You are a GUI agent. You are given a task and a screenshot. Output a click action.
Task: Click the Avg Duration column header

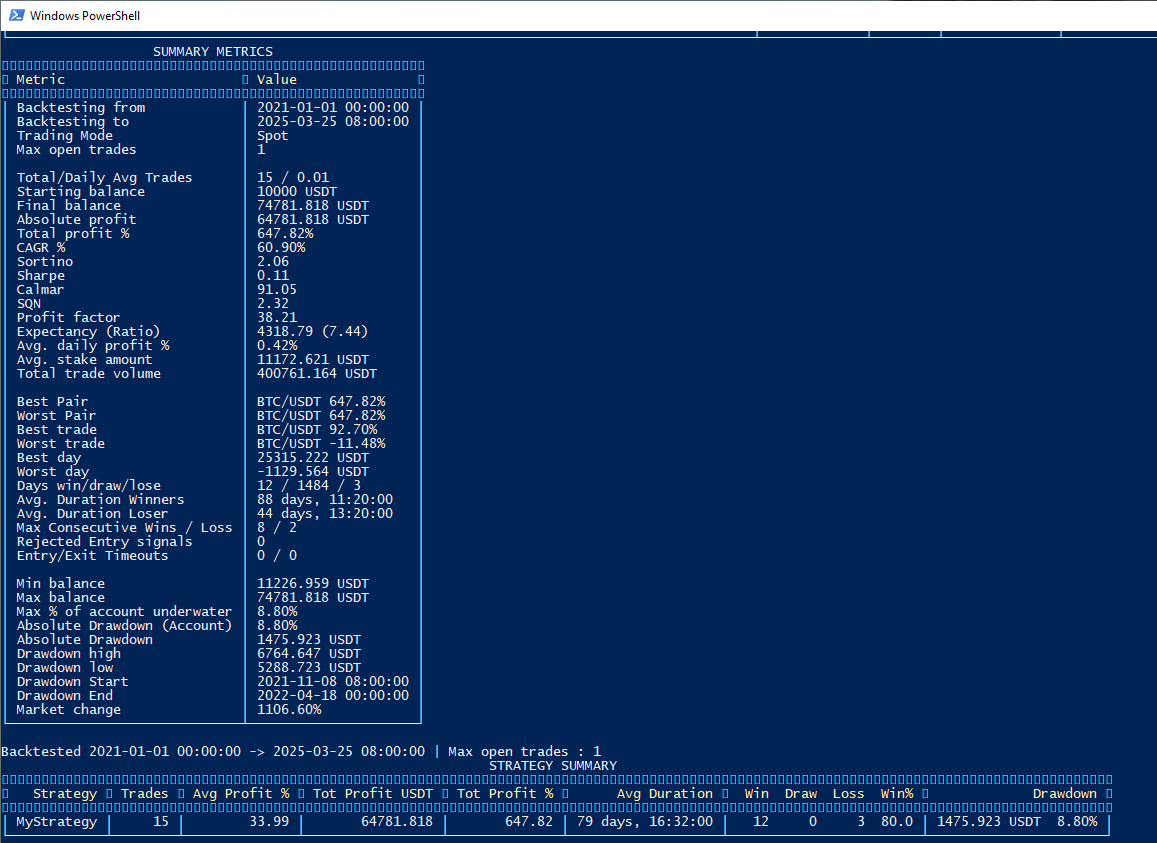(665, 794)
